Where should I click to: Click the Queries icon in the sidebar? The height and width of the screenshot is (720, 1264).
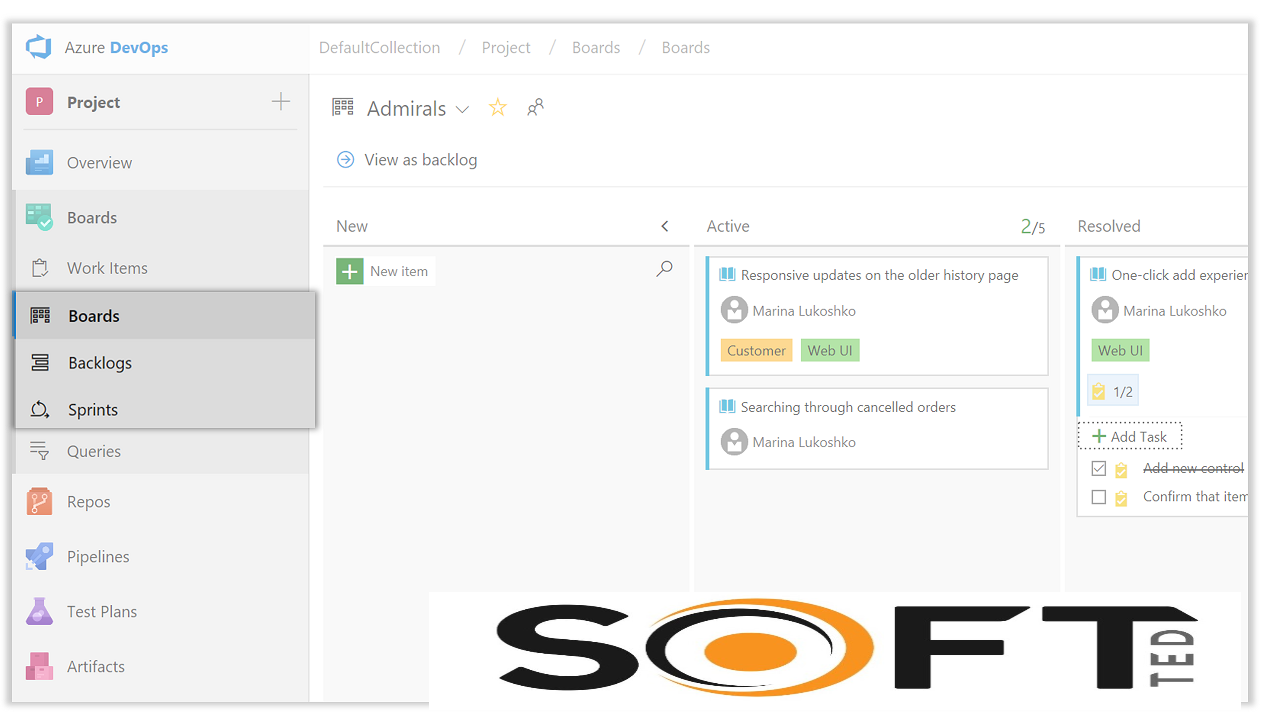[x=39, y=451]
